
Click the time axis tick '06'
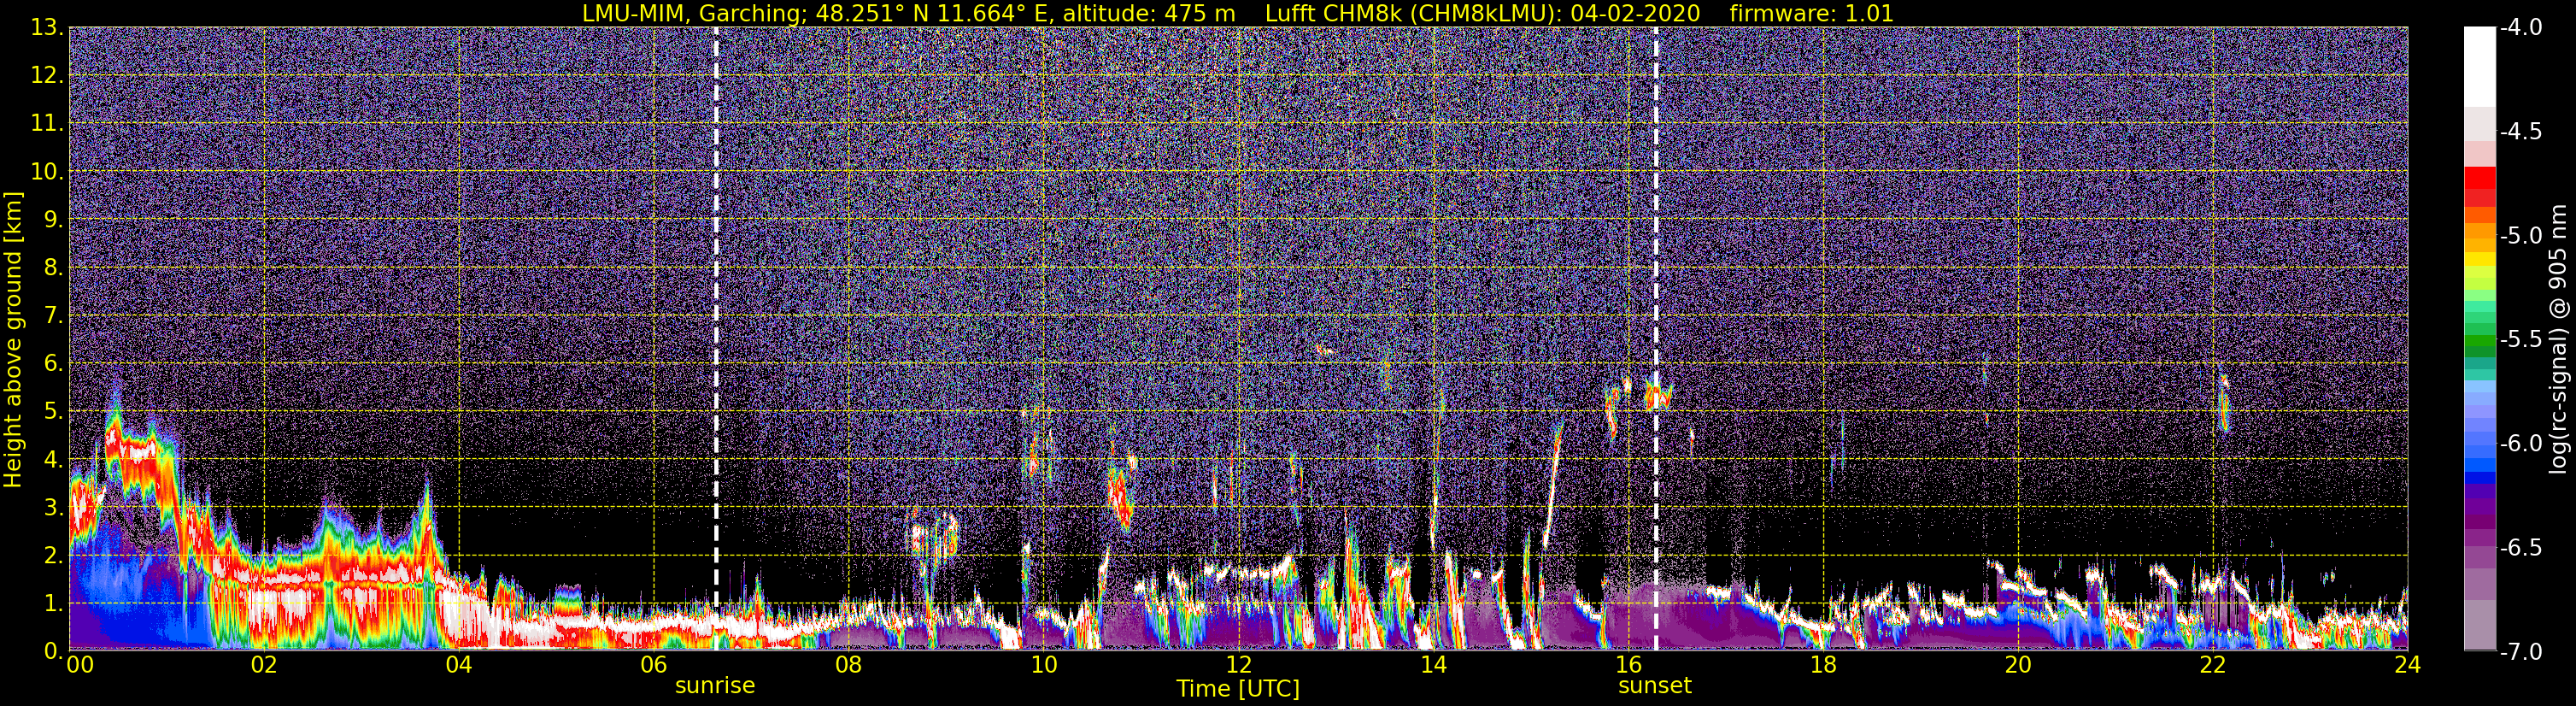click(x=654, y=665)
